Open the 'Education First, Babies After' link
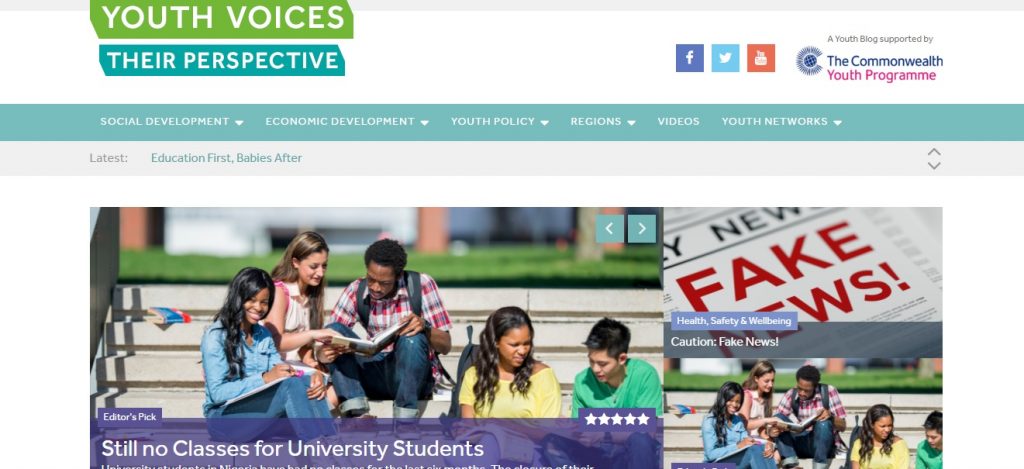Screen dimensions: 1024x469 (x=227, y=158)
